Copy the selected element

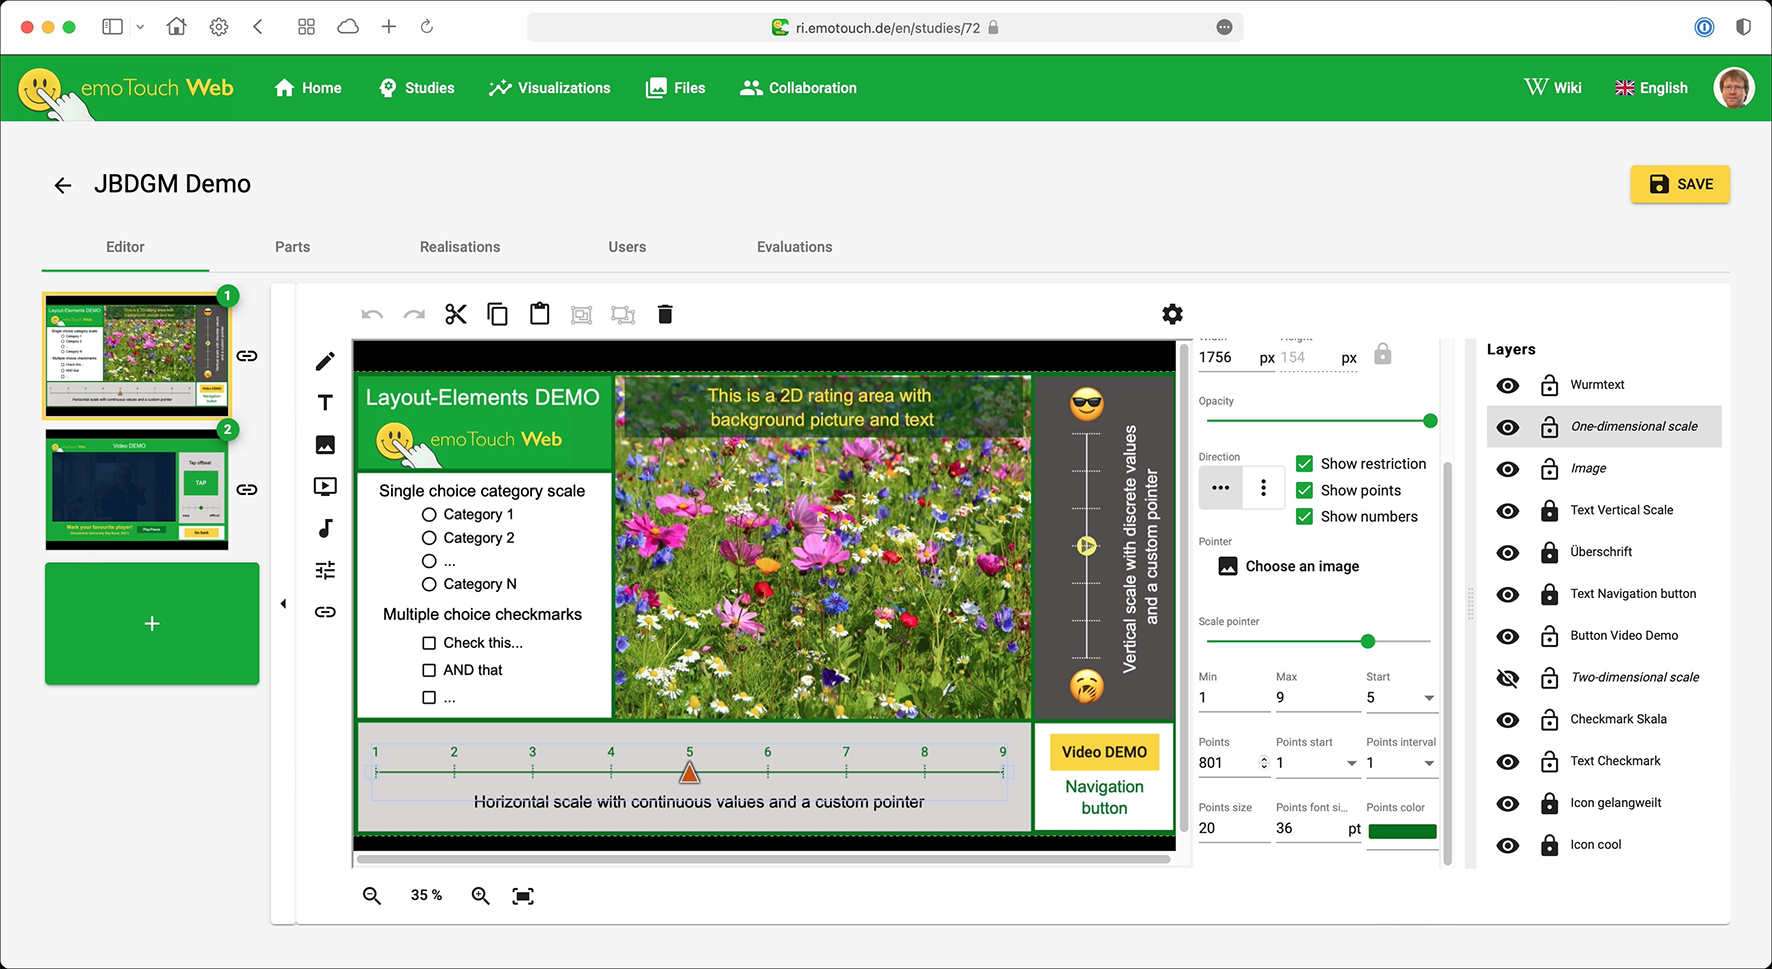point(497,315)
